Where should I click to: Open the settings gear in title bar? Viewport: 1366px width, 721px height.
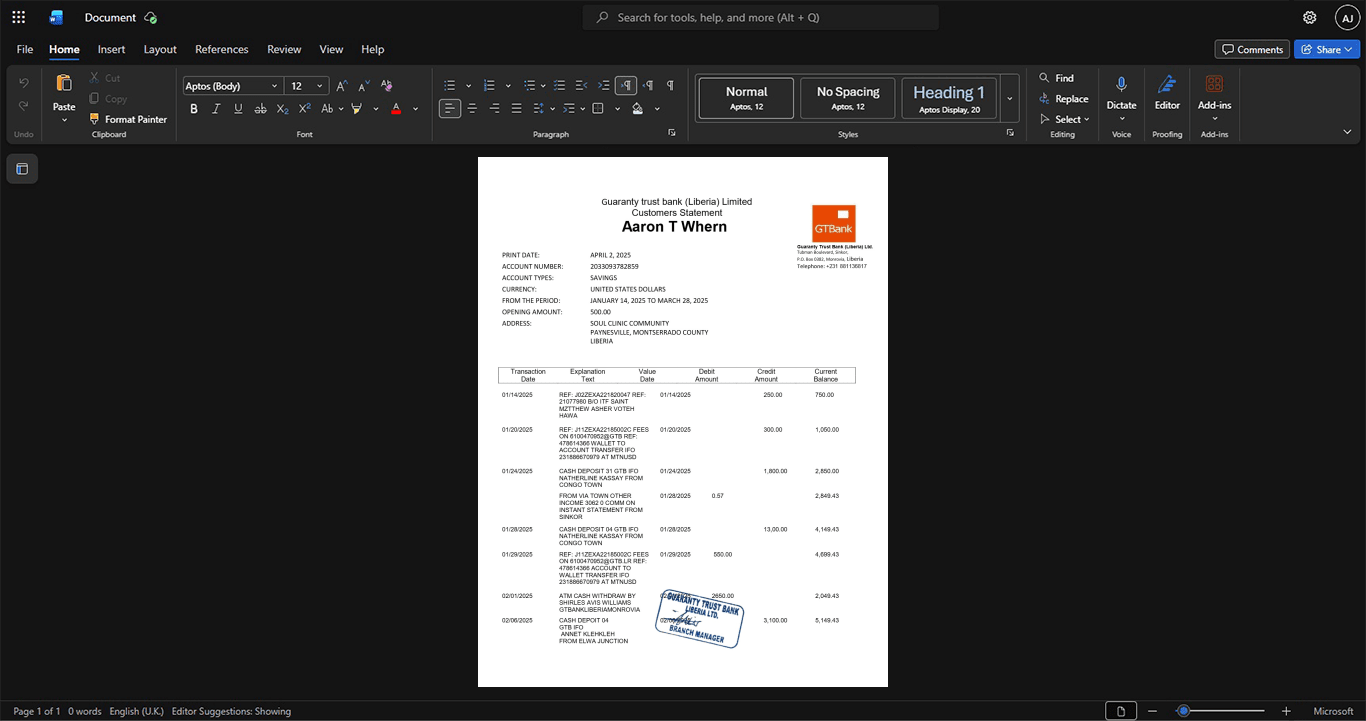(1310, 17)
